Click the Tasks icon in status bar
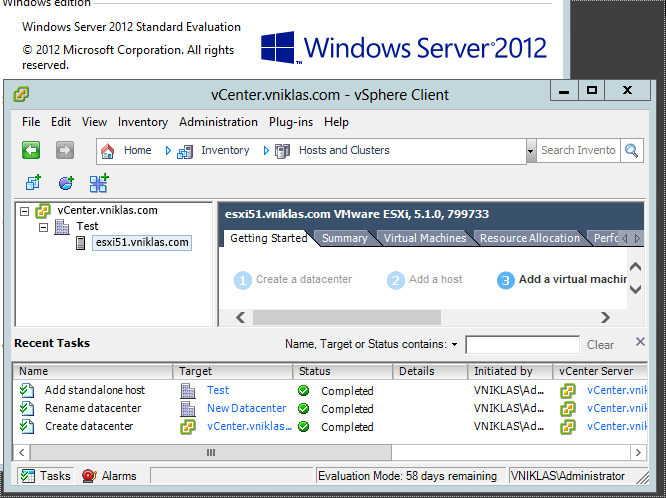 [28, 476]
